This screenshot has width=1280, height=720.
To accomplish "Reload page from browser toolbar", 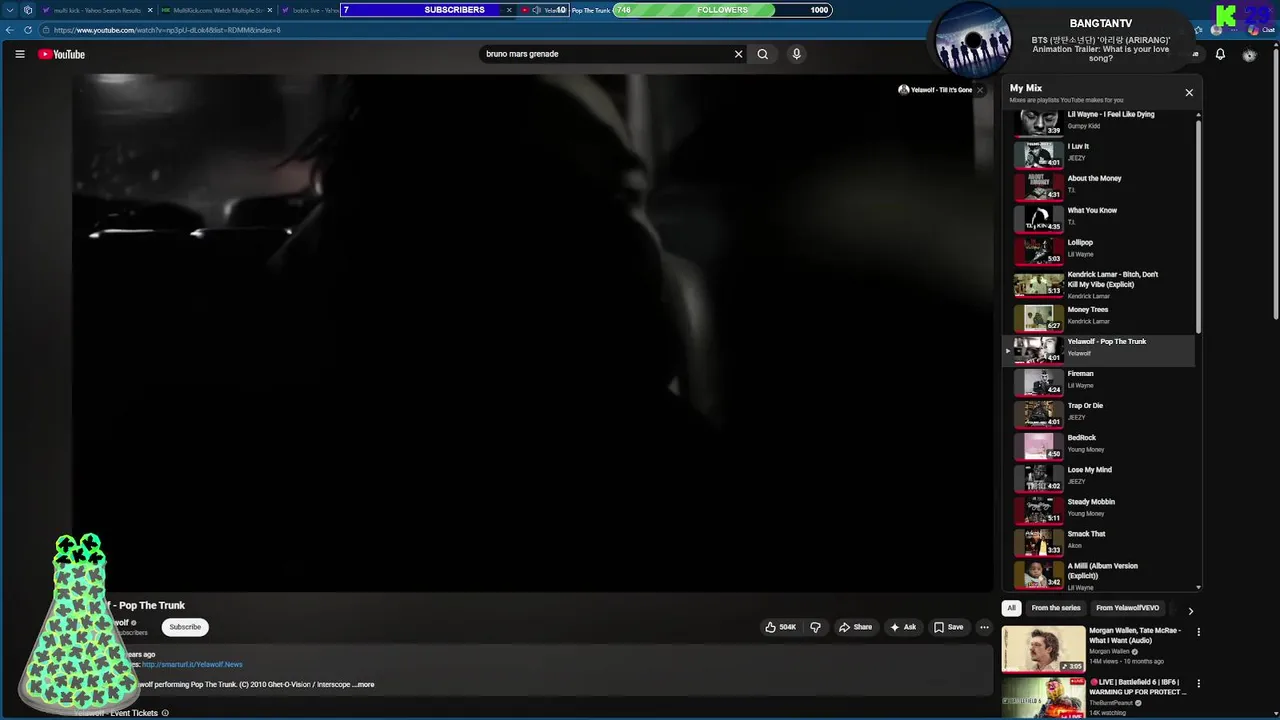I will pos(28,30).
